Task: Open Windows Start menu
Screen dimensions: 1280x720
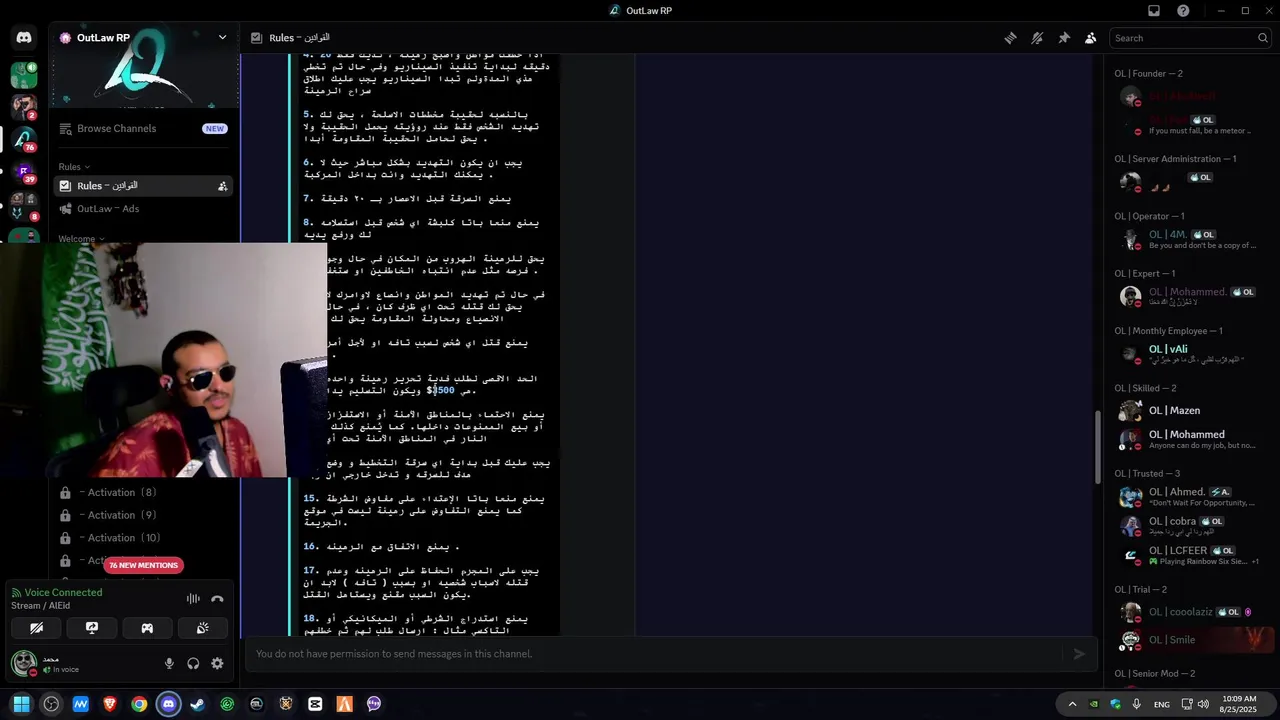Action: click(21, 704)
